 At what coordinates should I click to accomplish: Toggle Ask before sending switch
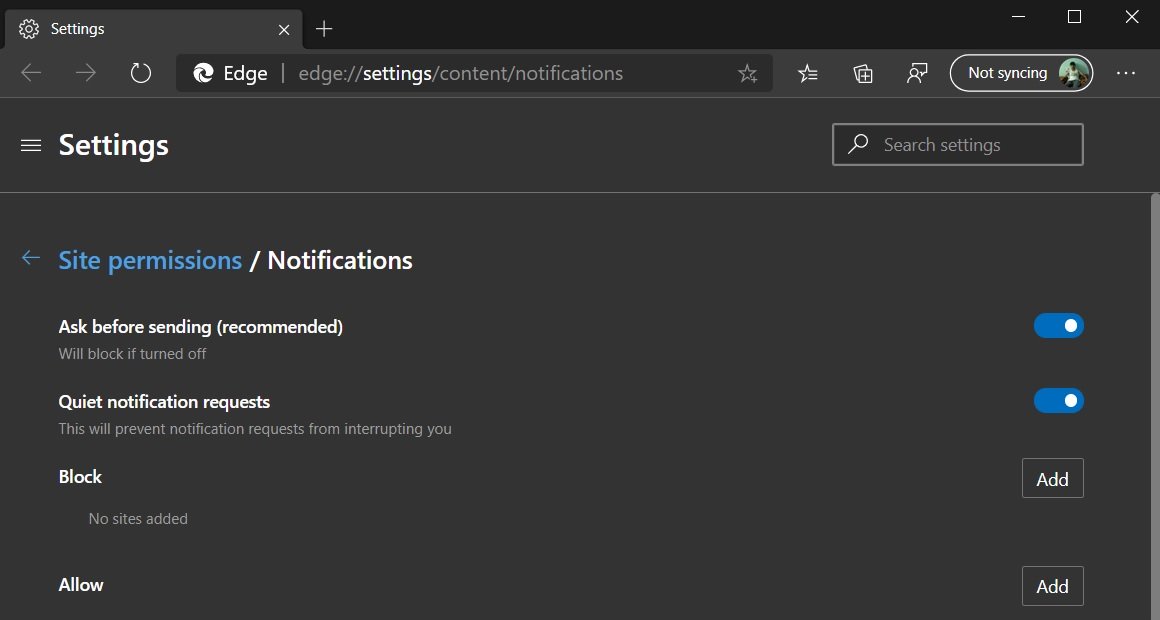(1058, 326)
